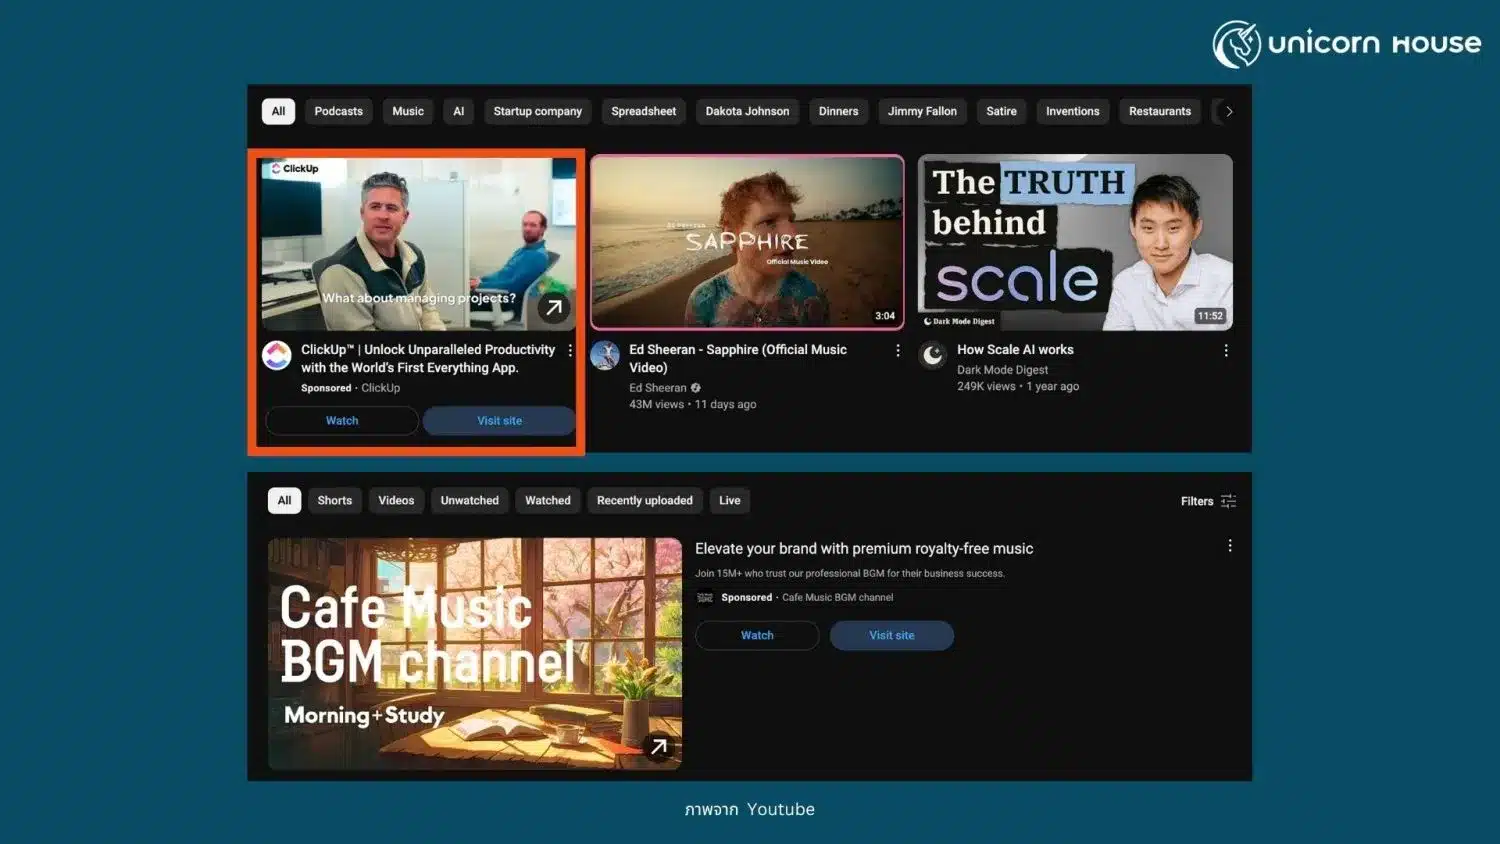Click the 11:52 duration badge

click(1210, 316)
